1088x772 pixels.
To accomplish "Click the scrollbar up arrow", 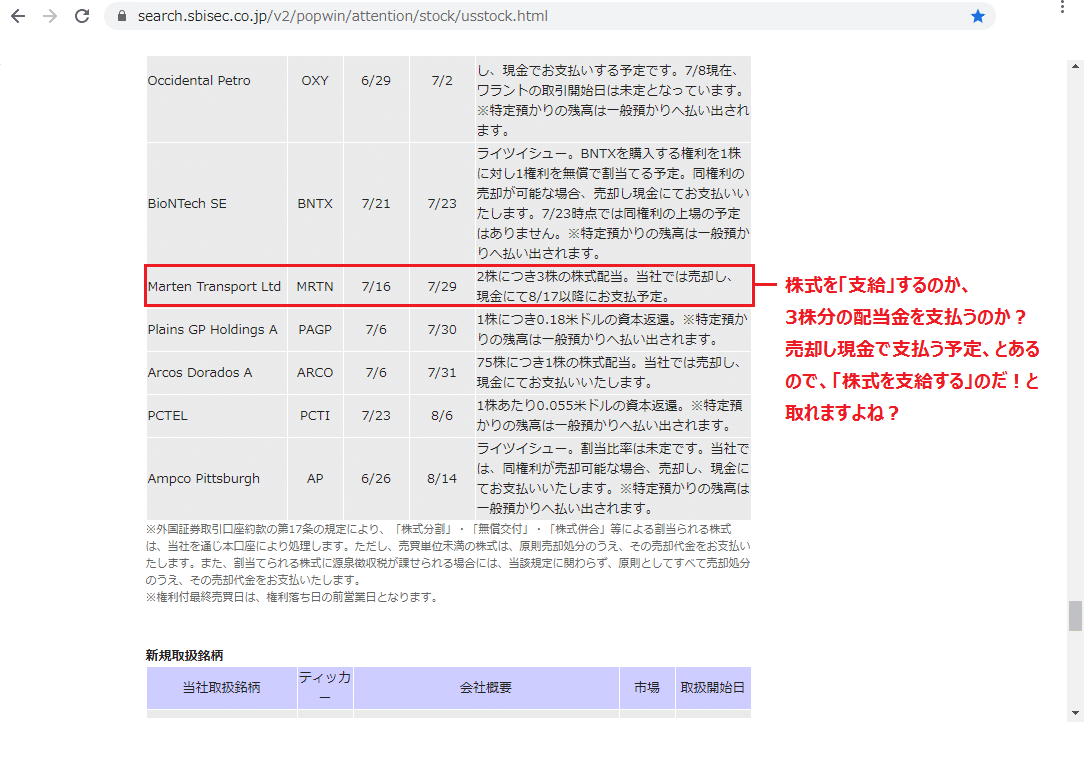I will point(1076,67).
